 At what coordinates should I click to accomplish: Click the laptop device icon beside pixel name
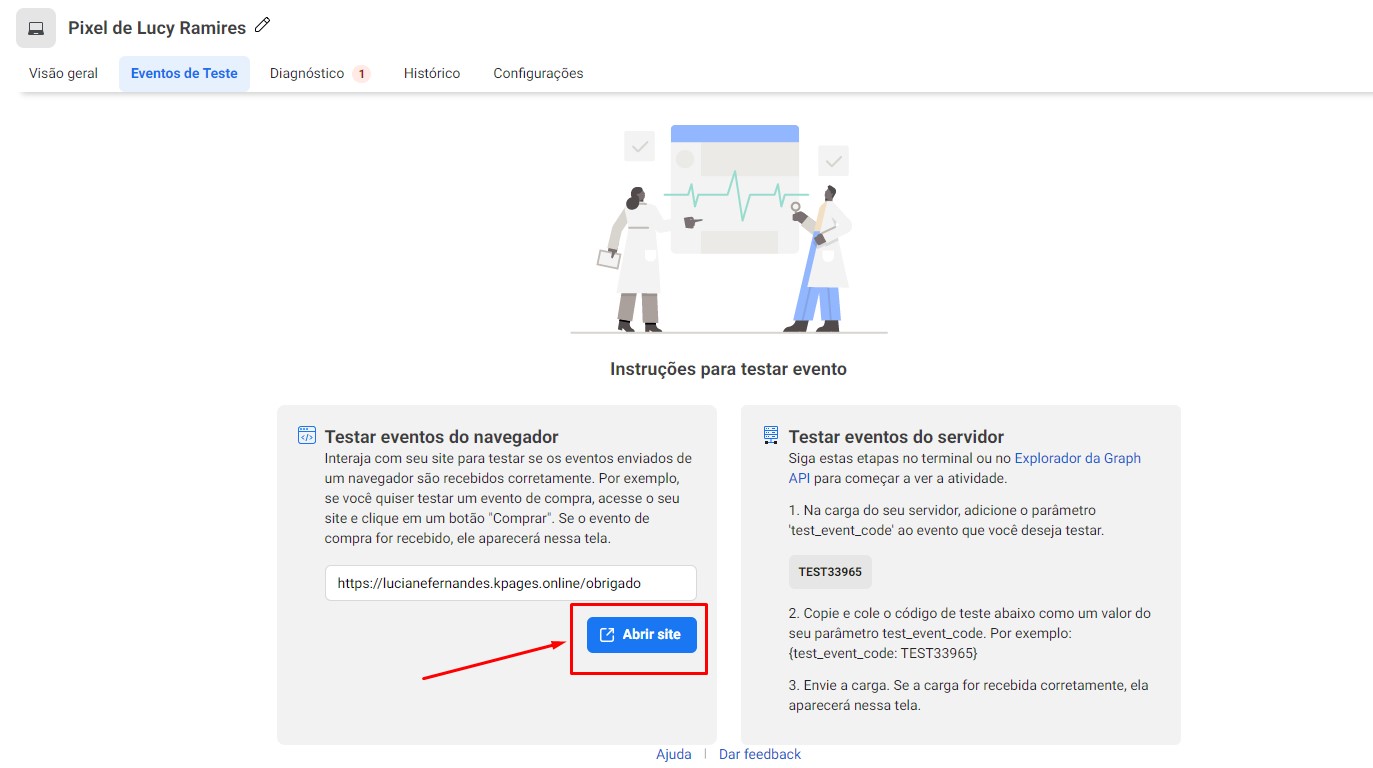click(36, 28)
